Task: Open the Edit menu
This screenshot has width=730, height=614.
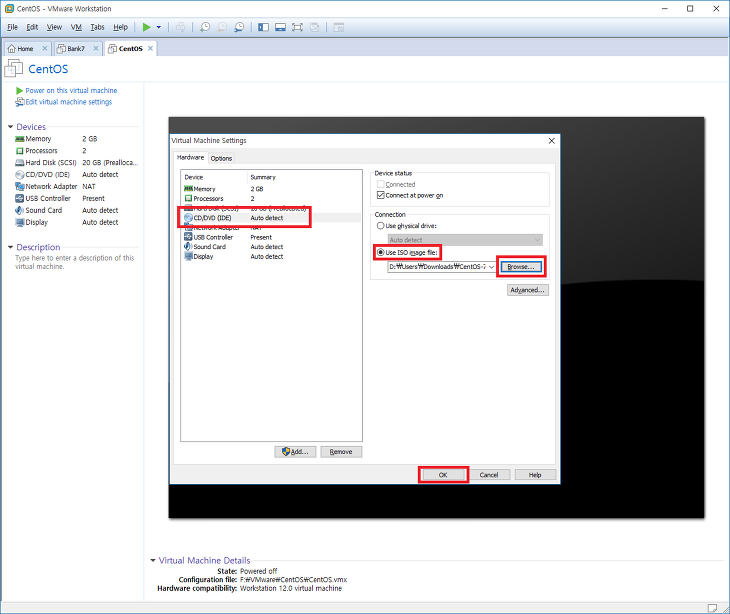Action: [32, 27]
